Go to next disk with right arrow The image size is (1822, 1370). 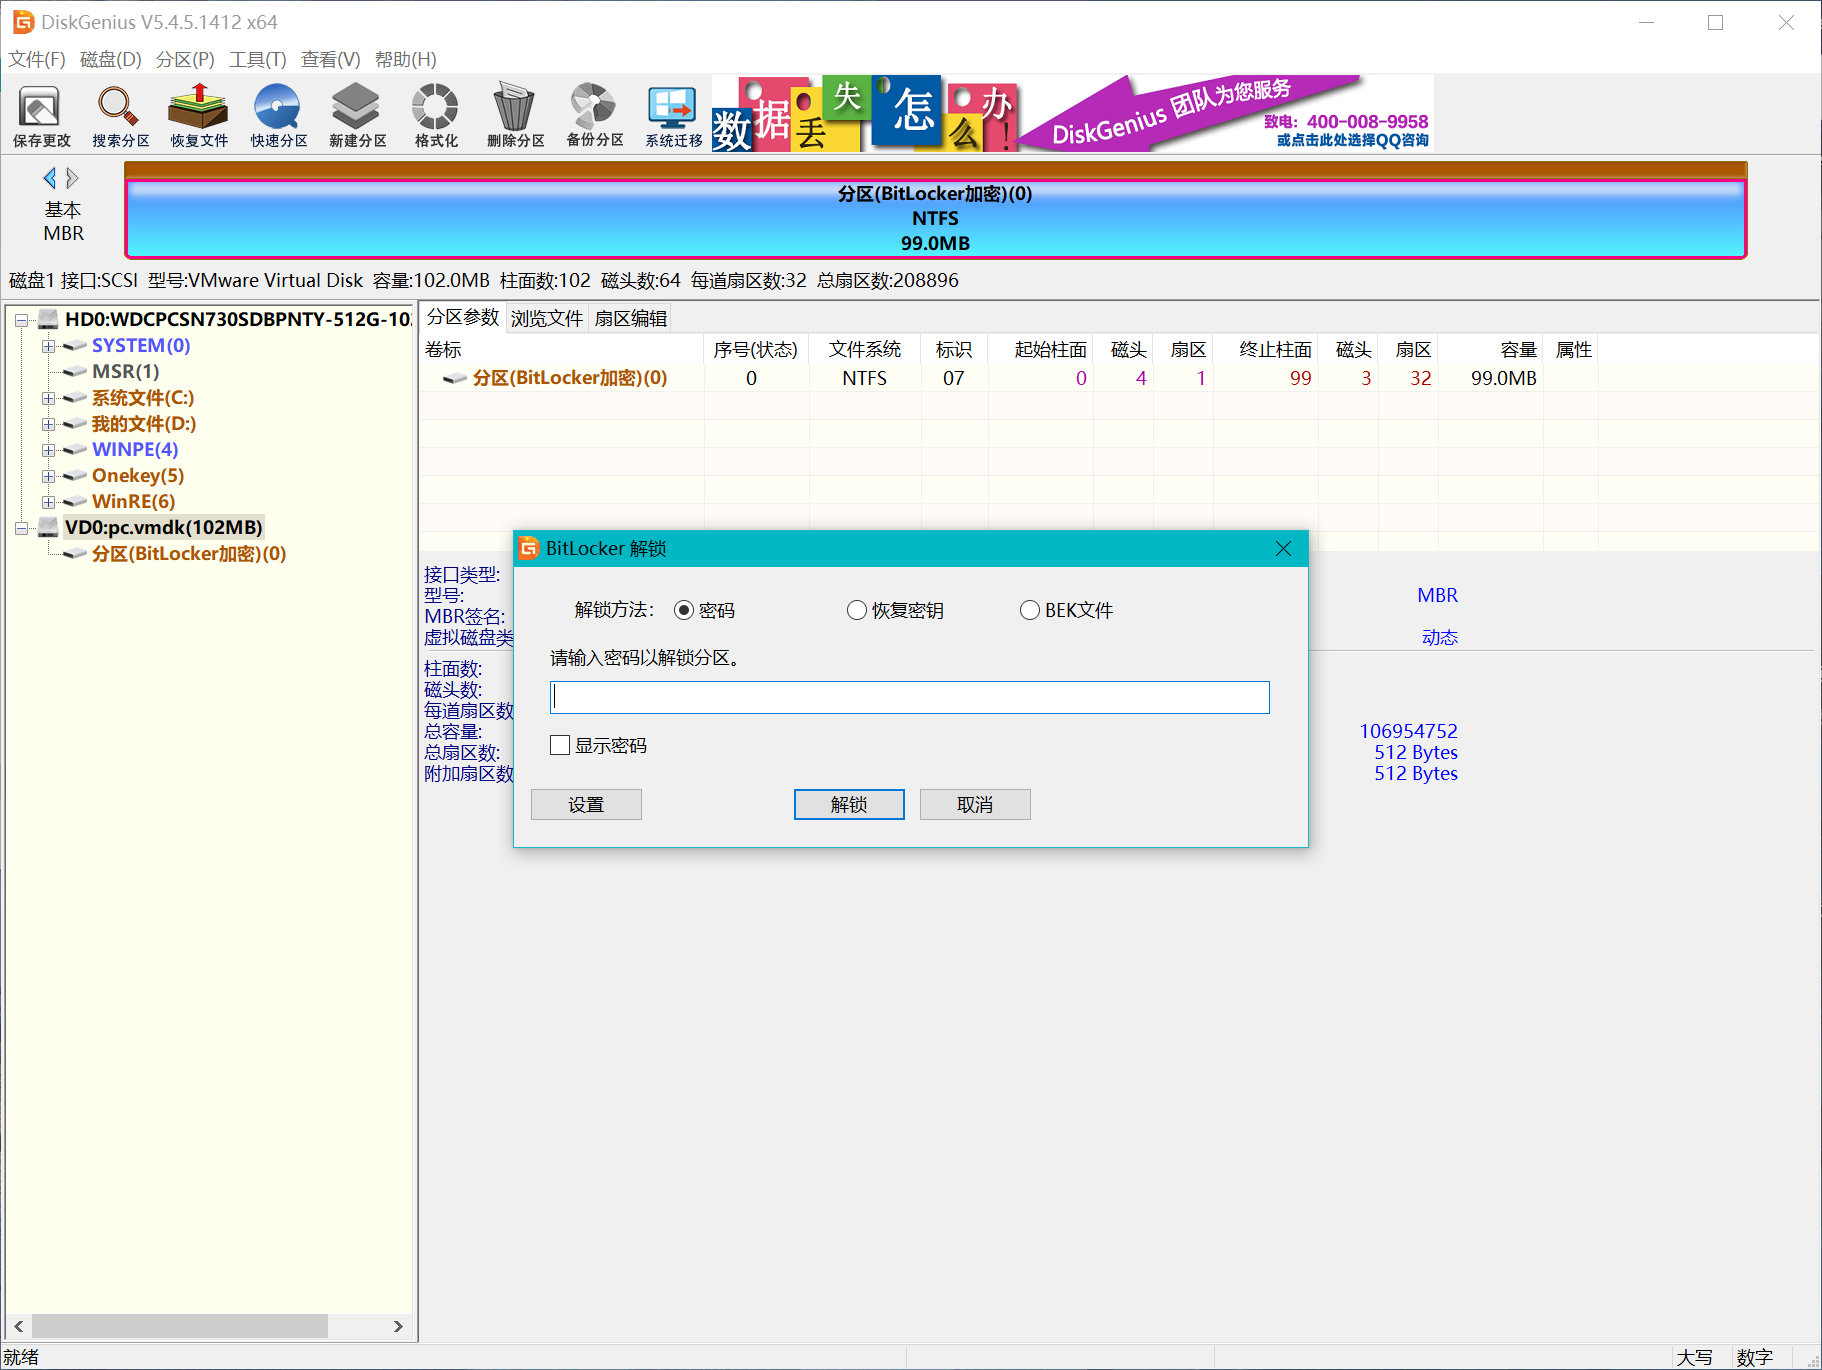(72, 178)
